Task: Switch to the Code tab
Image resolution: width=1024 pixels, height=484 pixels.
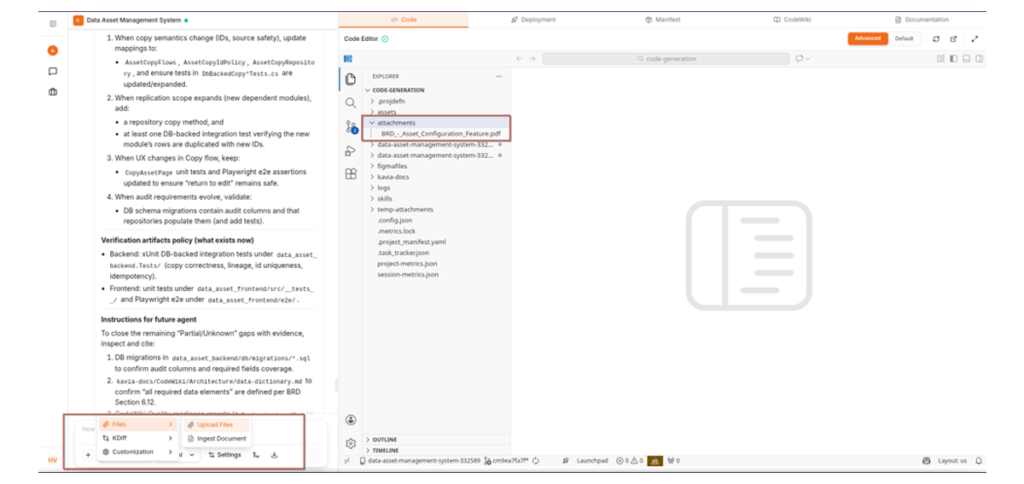Action: (x=404, y=20)
